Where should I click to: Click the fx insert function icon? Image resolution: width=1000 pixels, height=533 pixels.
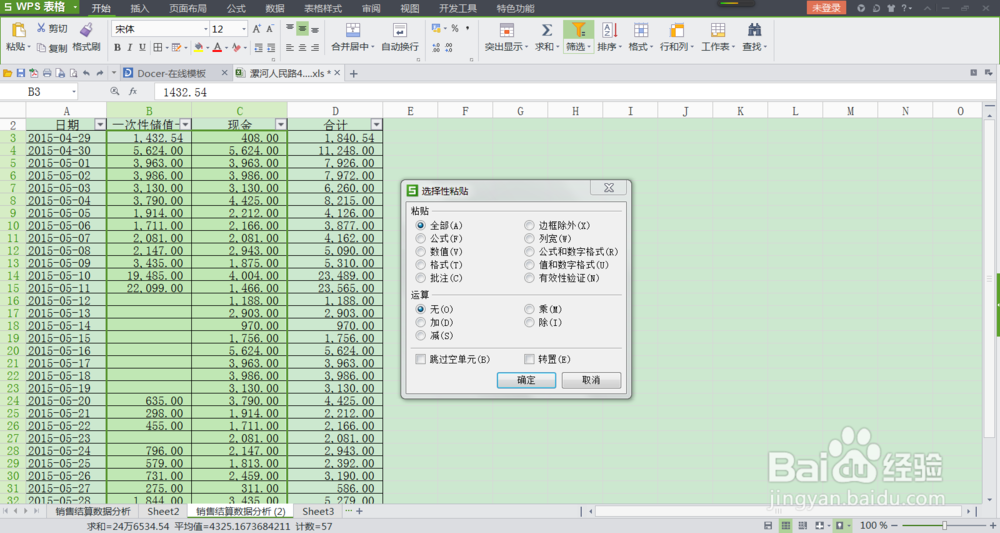(133, 92)
